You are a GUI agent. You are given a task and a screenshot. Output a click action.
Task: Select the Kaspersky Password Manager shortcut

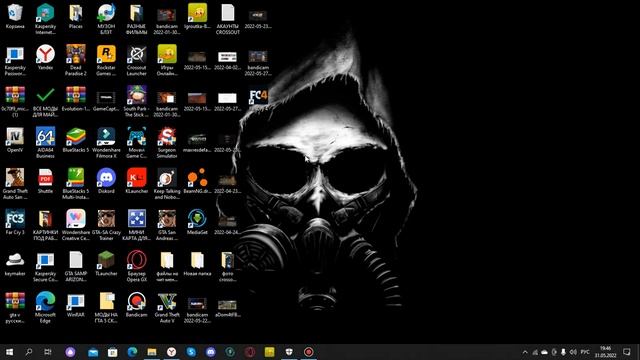coord(15,60)
